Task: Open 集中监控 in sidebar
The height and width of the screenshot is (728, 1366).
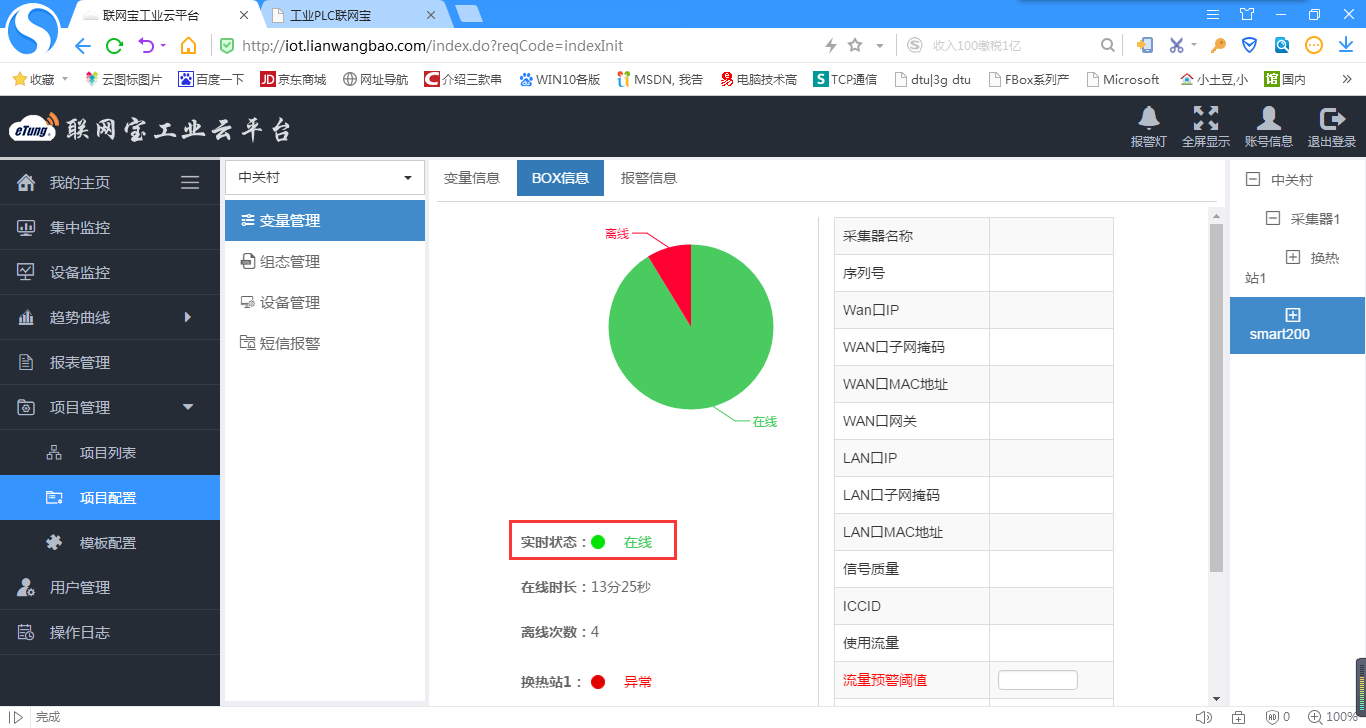Action: [110, 227]
